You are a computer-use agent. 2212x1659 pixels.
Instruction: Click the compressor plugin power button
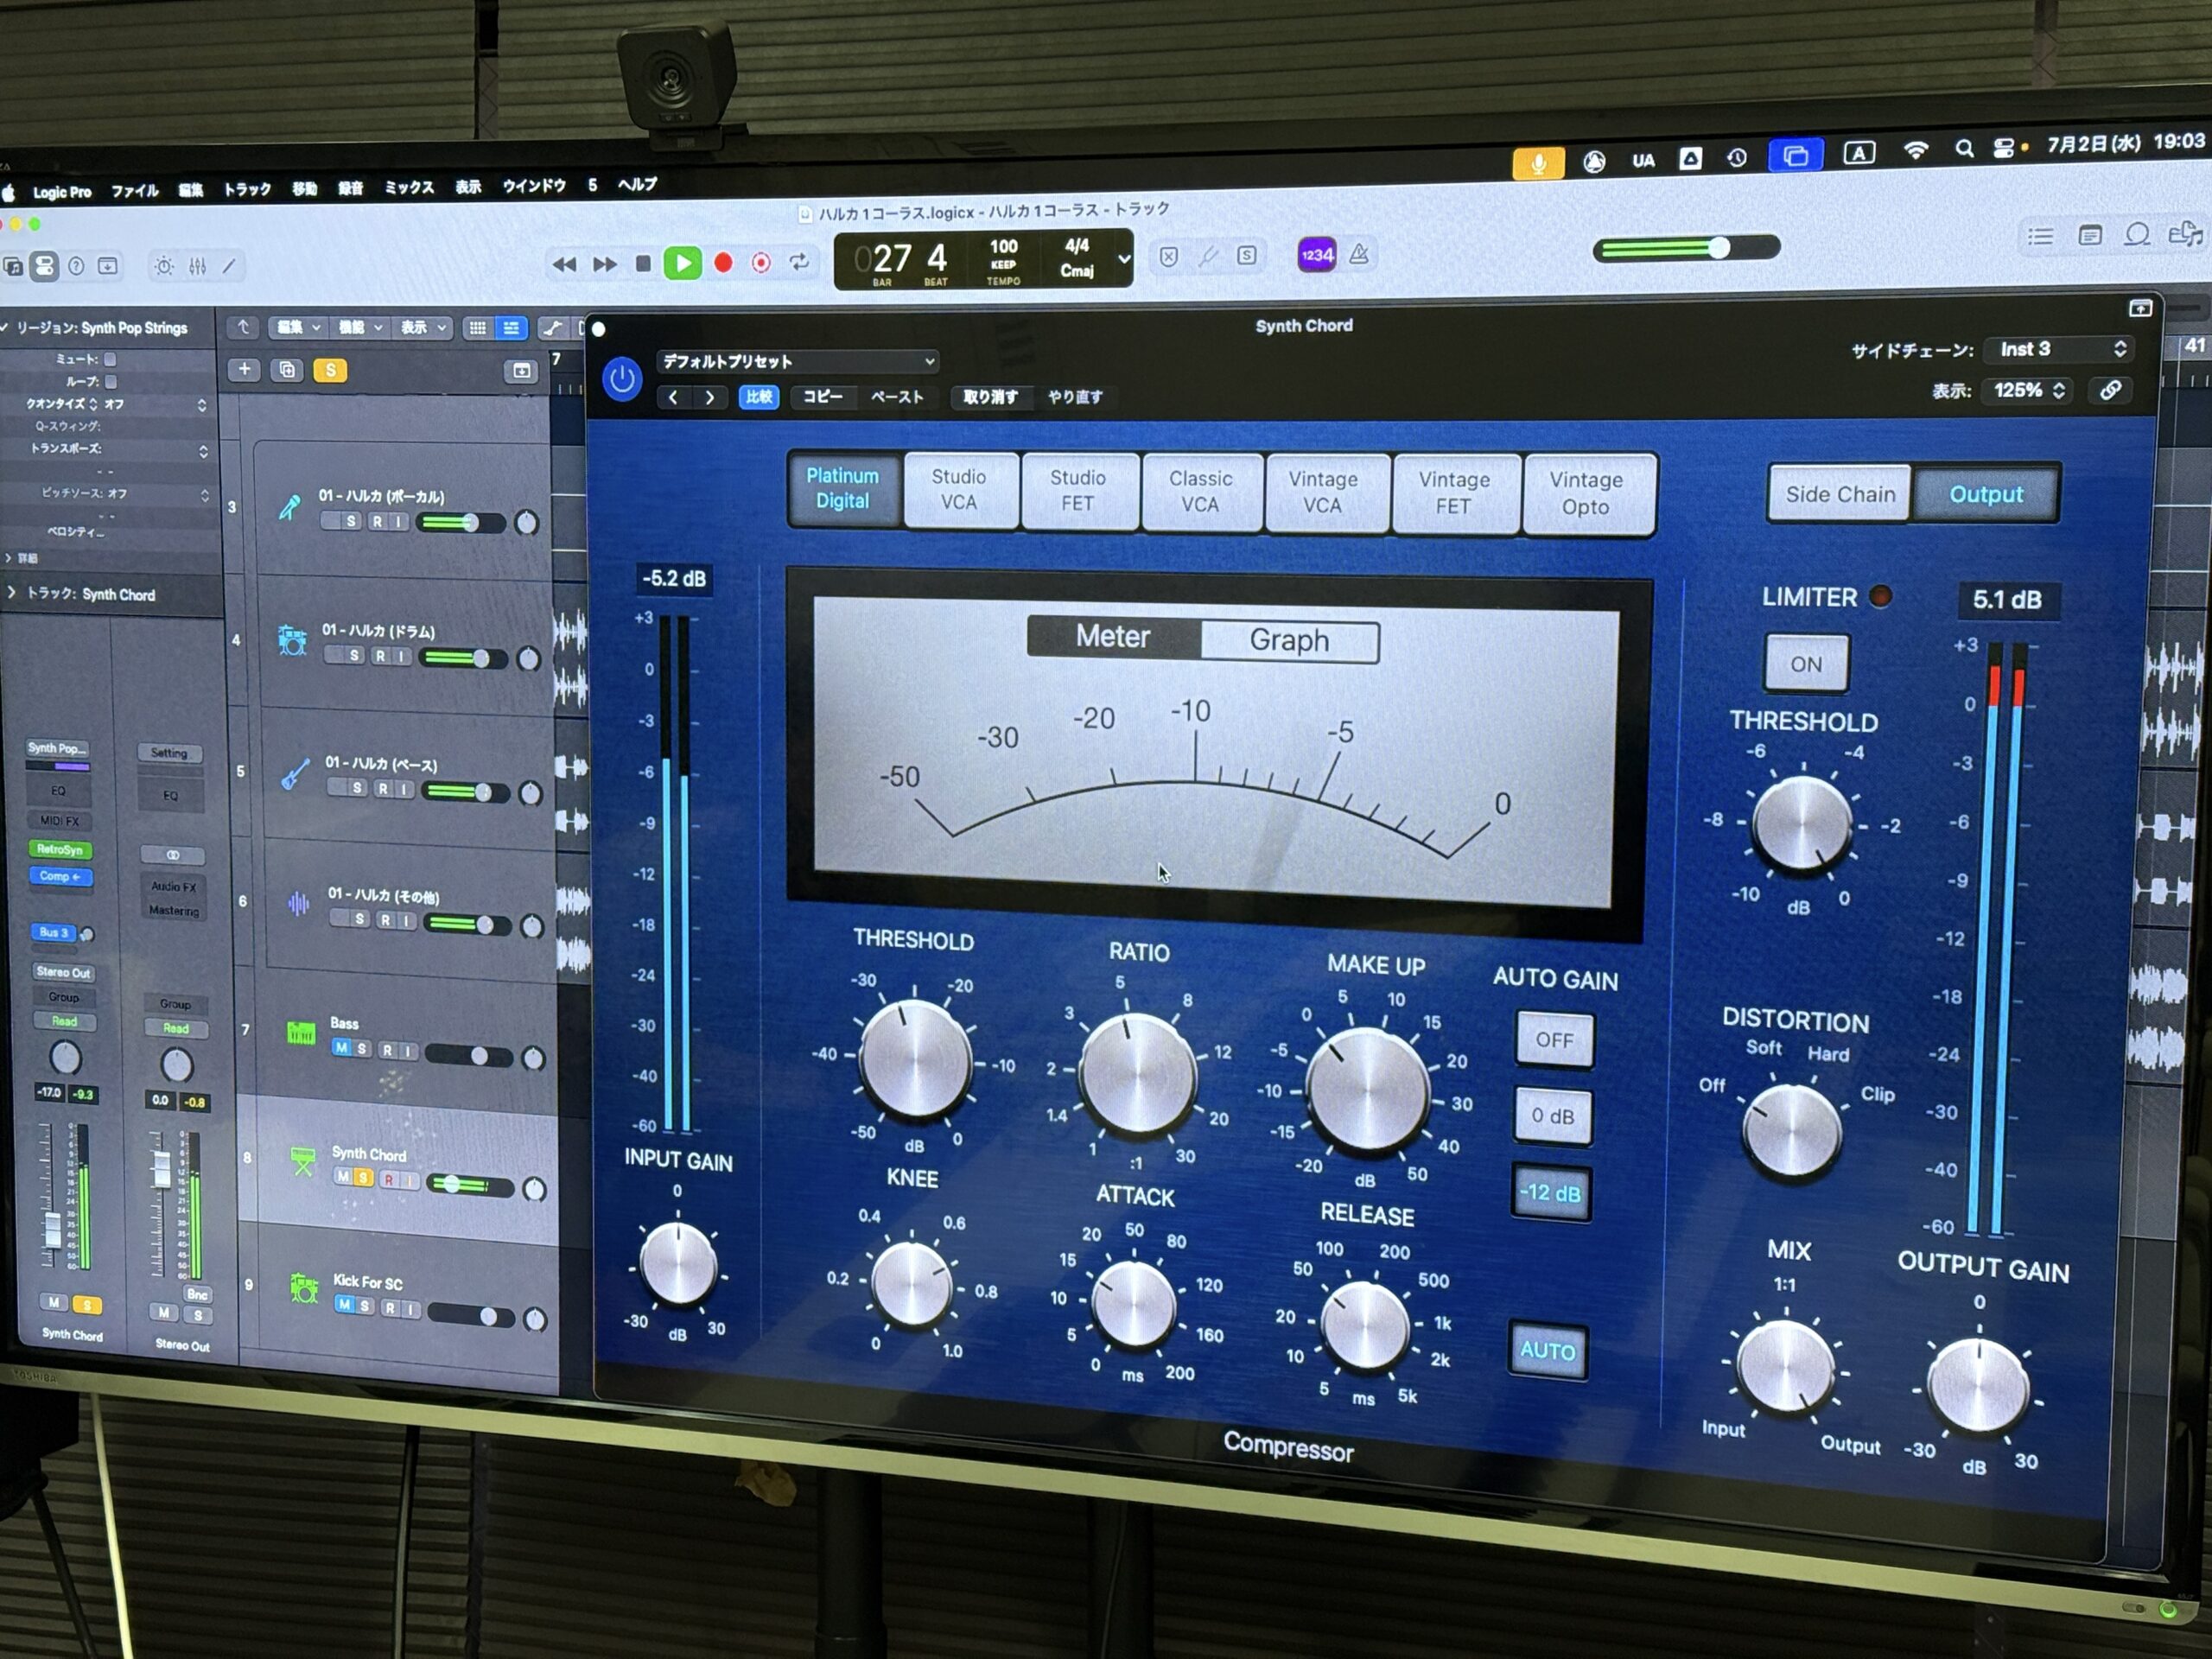[x=621, y=380]
